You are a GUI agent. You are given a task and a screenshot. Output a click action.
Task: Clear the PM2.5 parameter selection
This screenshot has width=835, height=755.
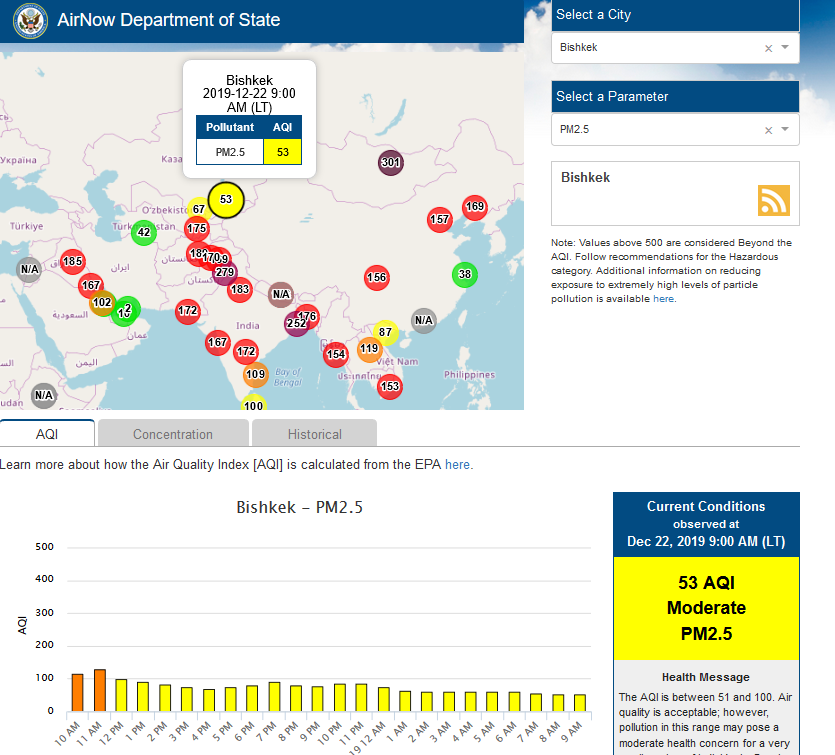pos(768,130)
